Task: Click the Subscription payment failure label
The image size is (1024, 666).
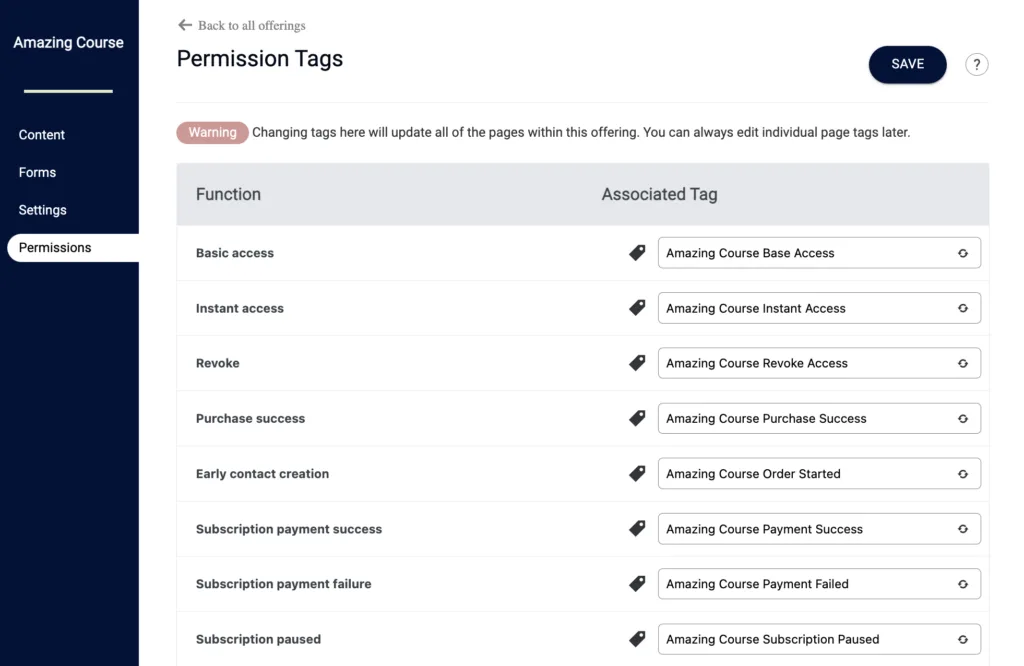Action: point(283,584)
